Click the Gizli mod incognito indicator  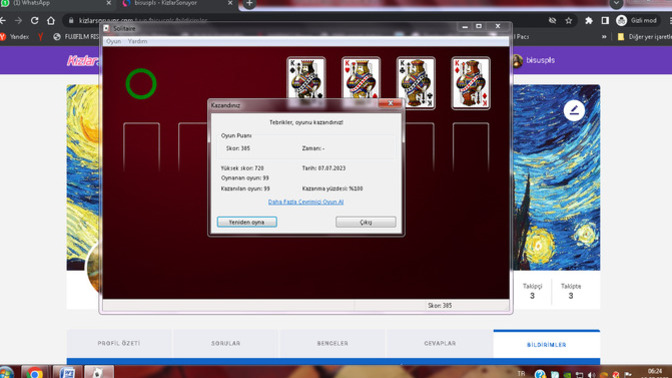coord(636,20)
